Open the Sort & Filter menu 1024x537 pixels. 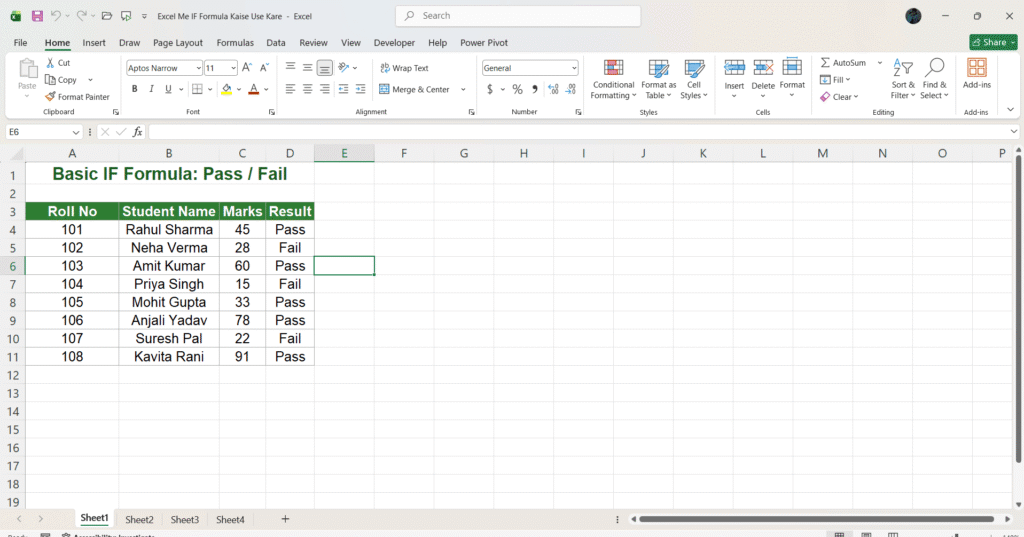tap(903, 79)
